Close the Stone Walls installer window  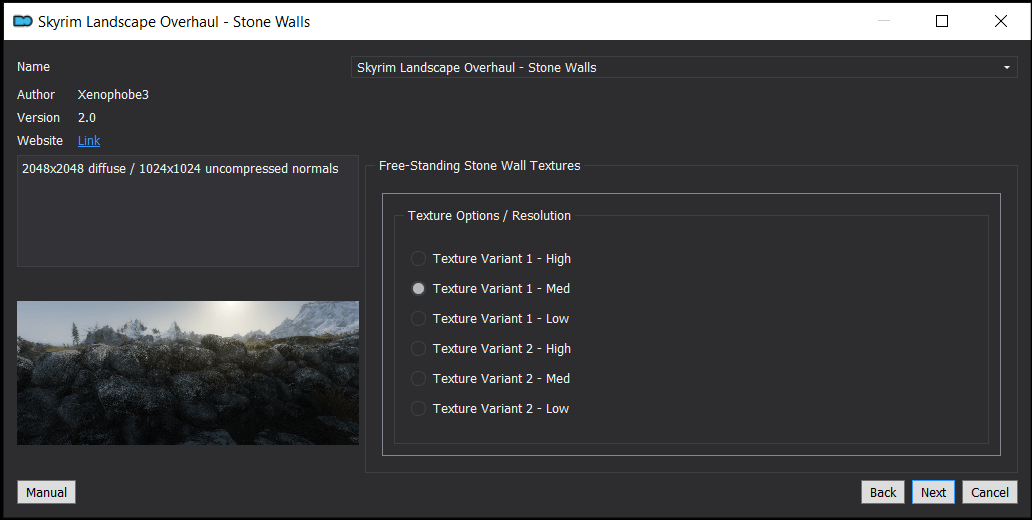point(1000,21)
